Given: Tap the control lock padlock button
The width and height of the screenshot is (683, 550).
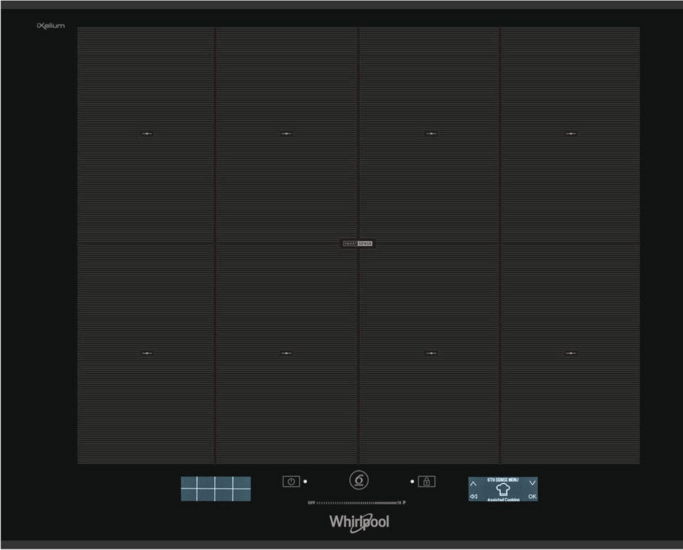Looking at the screenshot, I should (427, 481).
